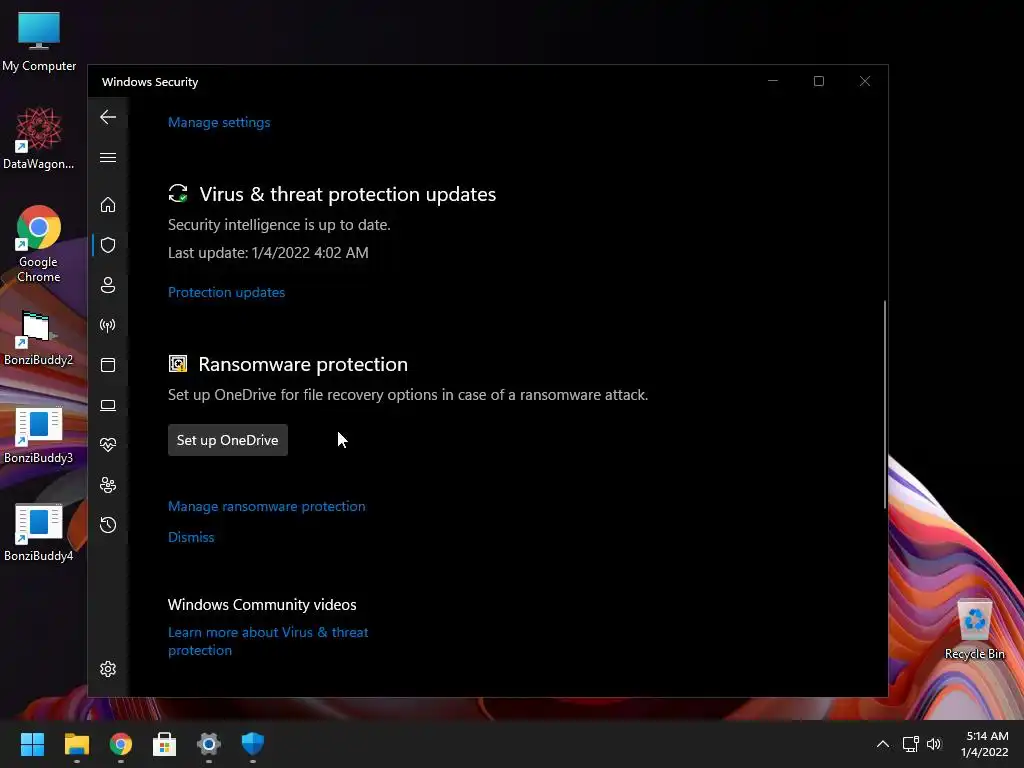The width and height of the screenshot is (1024, 768).
Task: Open File Explorer from taskbar
Action: tap(76, 744)
